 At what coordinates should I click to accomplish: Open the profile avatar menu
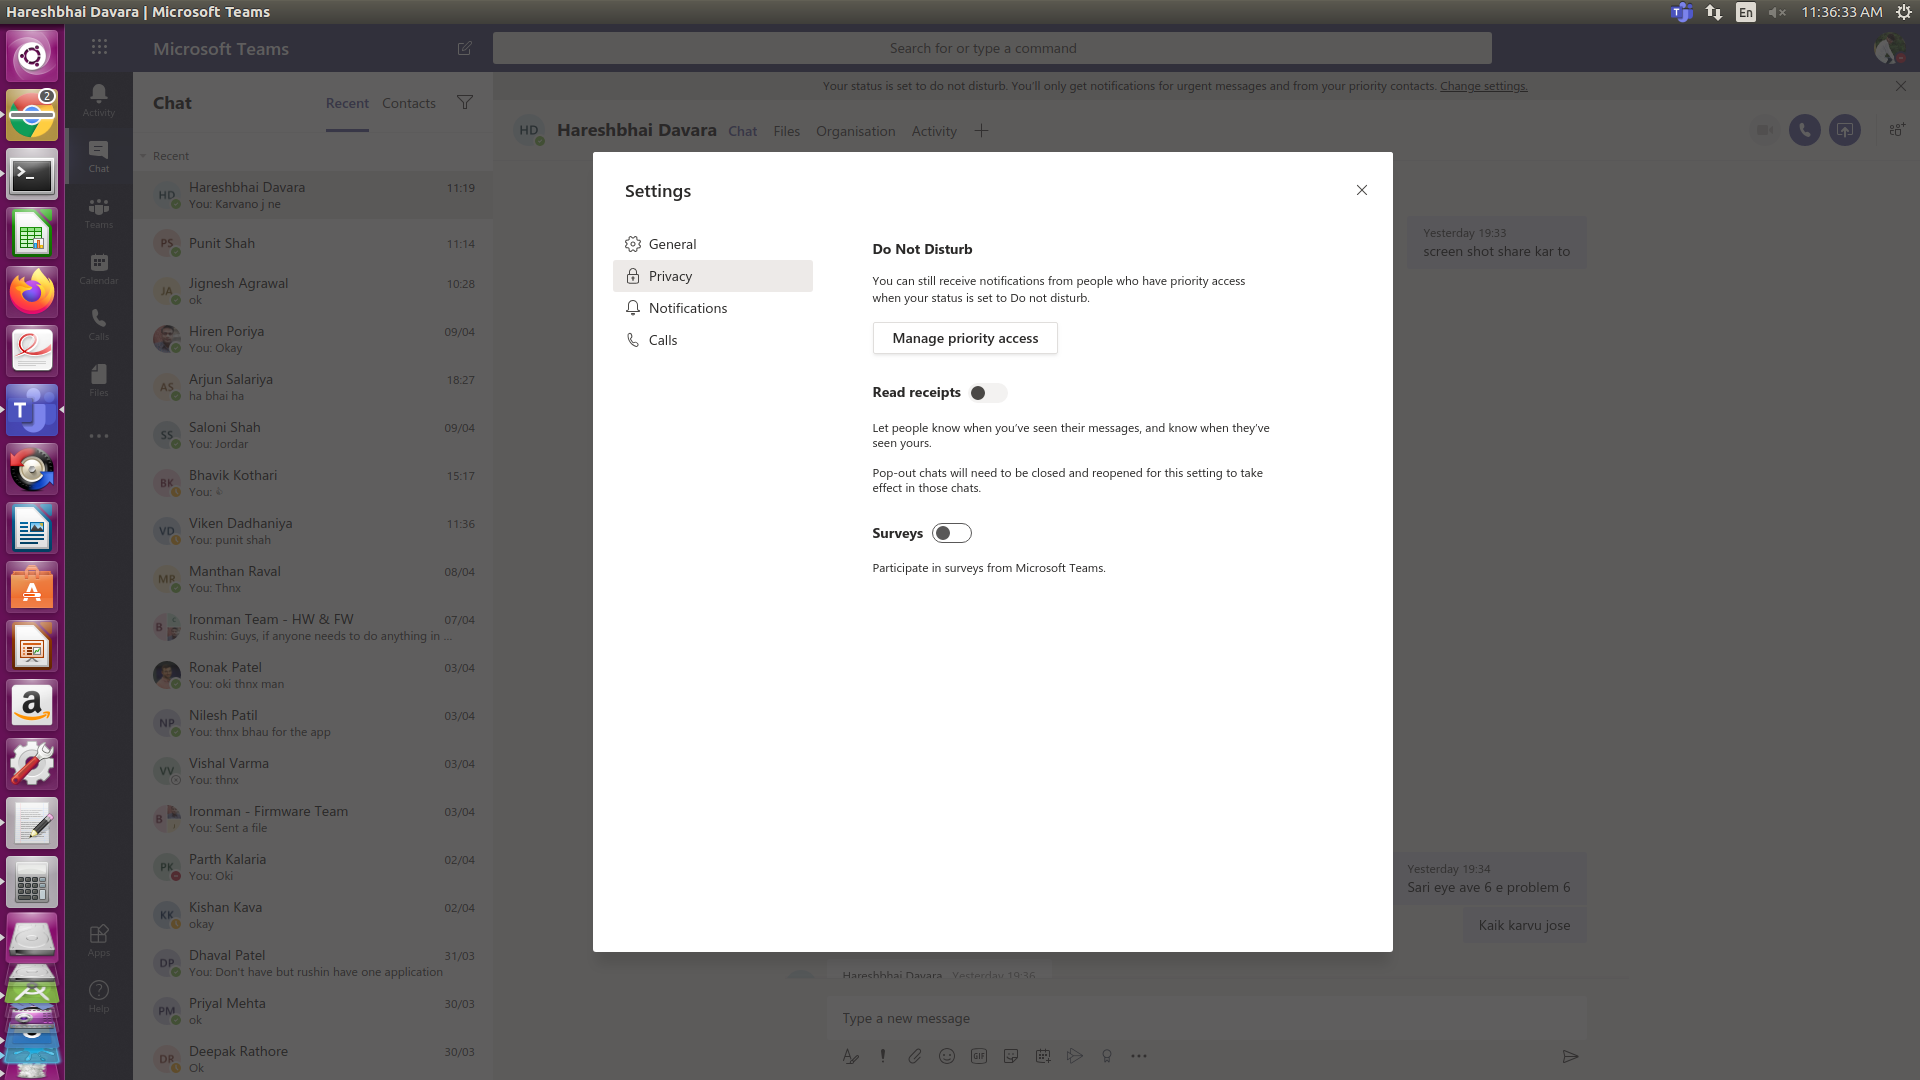(x=1888, y=48)
